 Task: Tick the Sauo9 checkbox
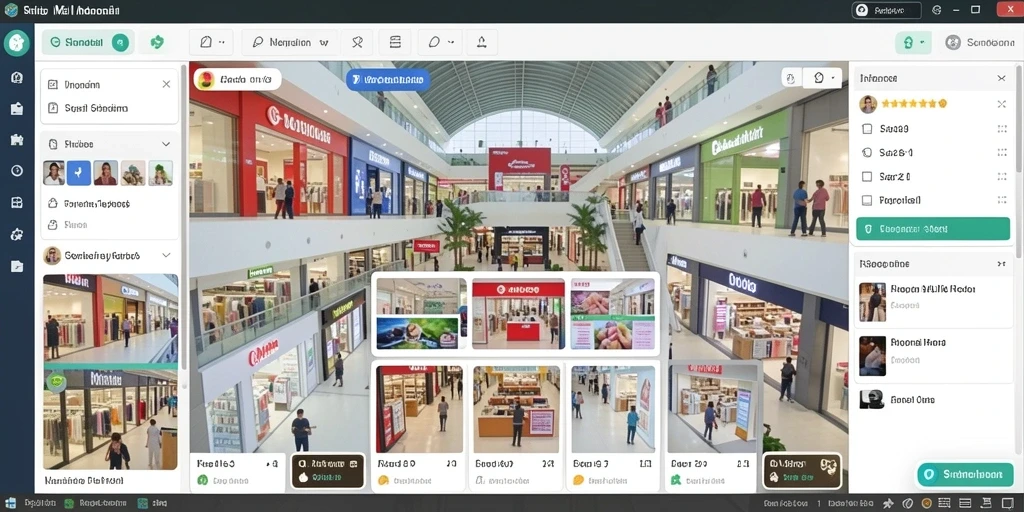(x=867, y=129)
